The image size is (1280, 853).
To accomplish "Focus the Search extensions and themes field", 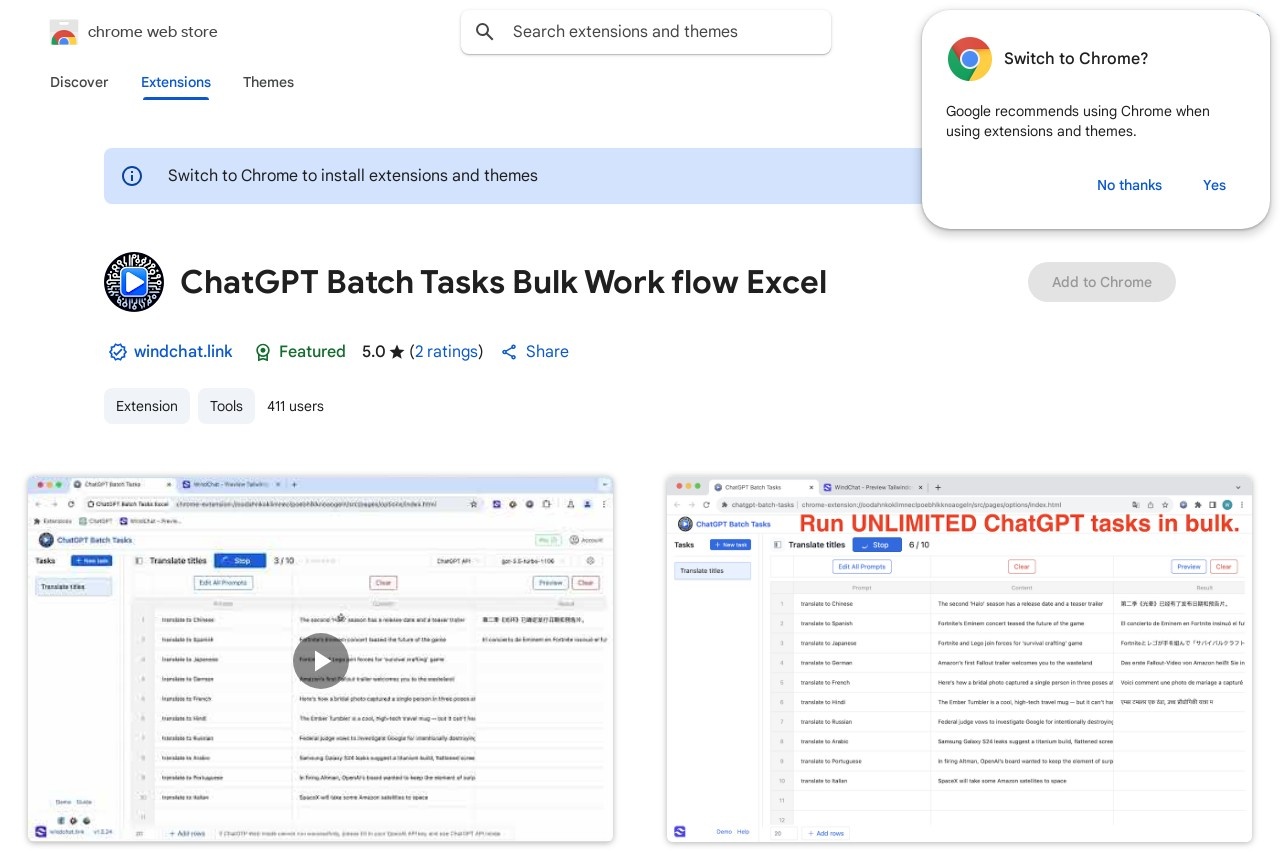I will pyautogui.click(x=646, y=32).
